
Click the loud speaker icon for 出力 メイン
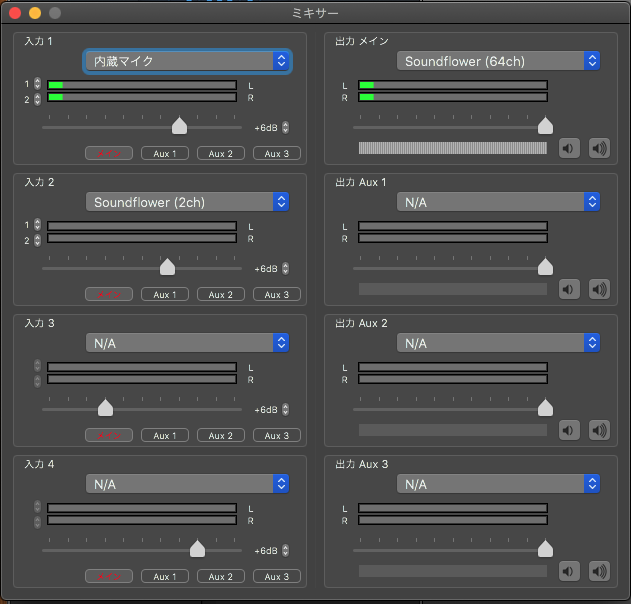click(599, 149)
